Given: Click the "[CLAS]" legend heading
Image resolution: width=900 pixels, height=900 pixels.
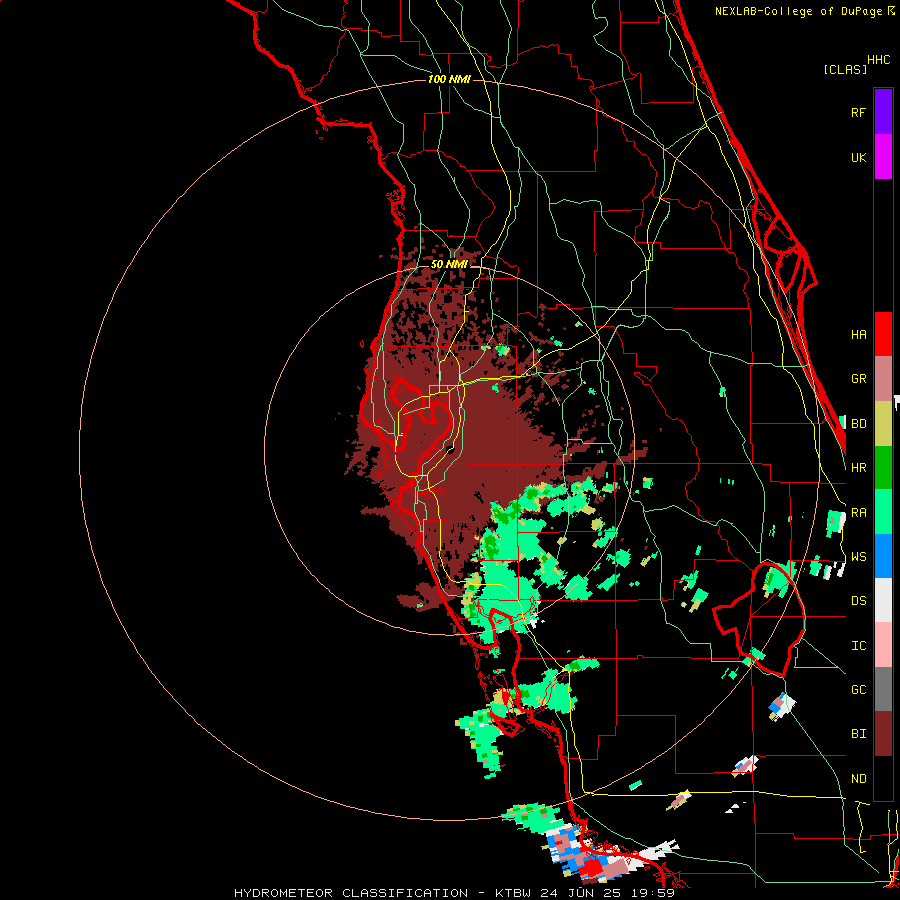Looking at the screenshot, I should (x=845, y=69).
